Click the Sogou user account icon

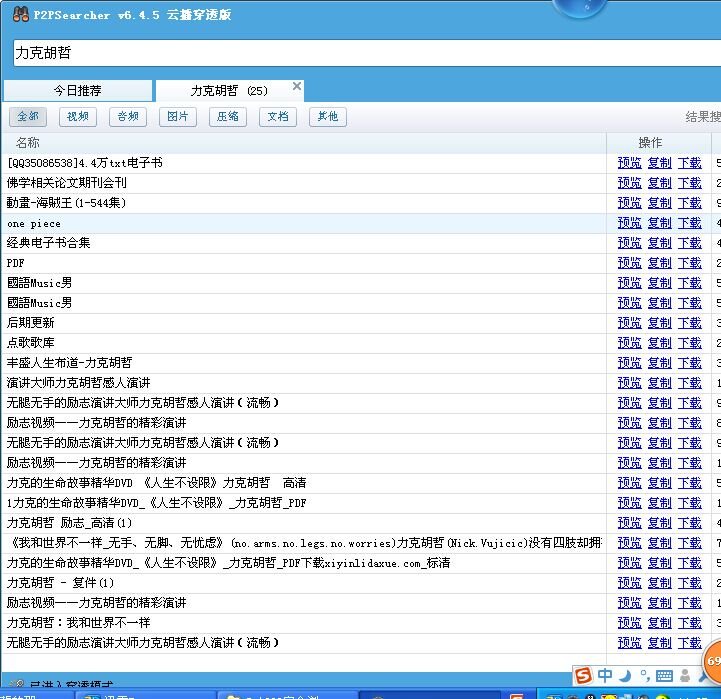coord(685,676)
